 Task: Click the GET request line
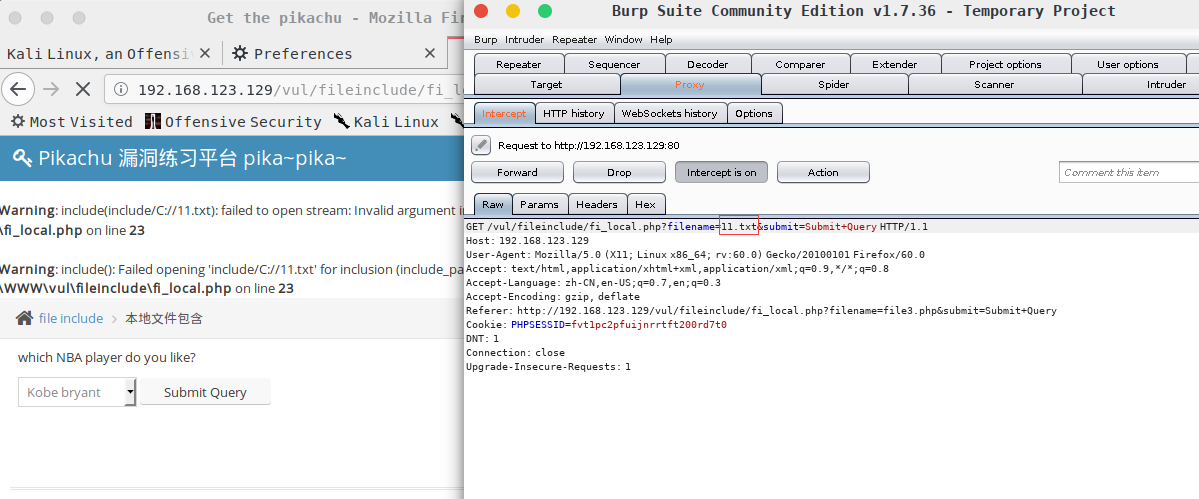tap(697, 227)
